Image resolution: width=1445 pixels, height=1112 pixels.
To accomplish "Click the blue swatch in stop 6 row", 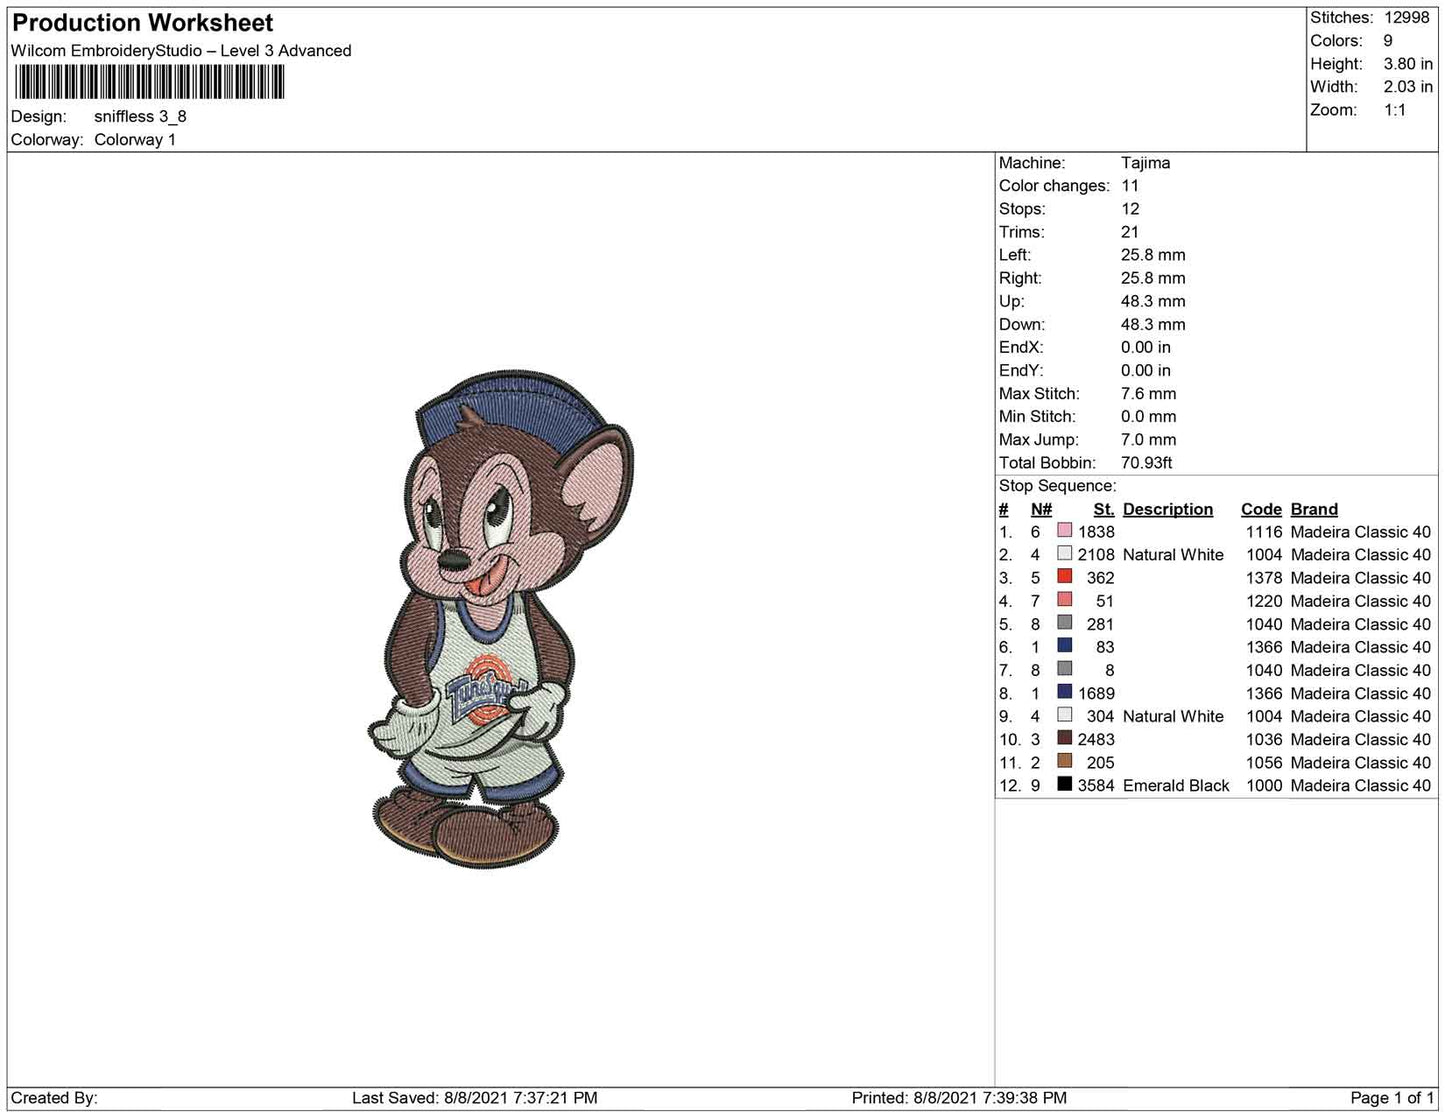I will (x=1064, y=646).
